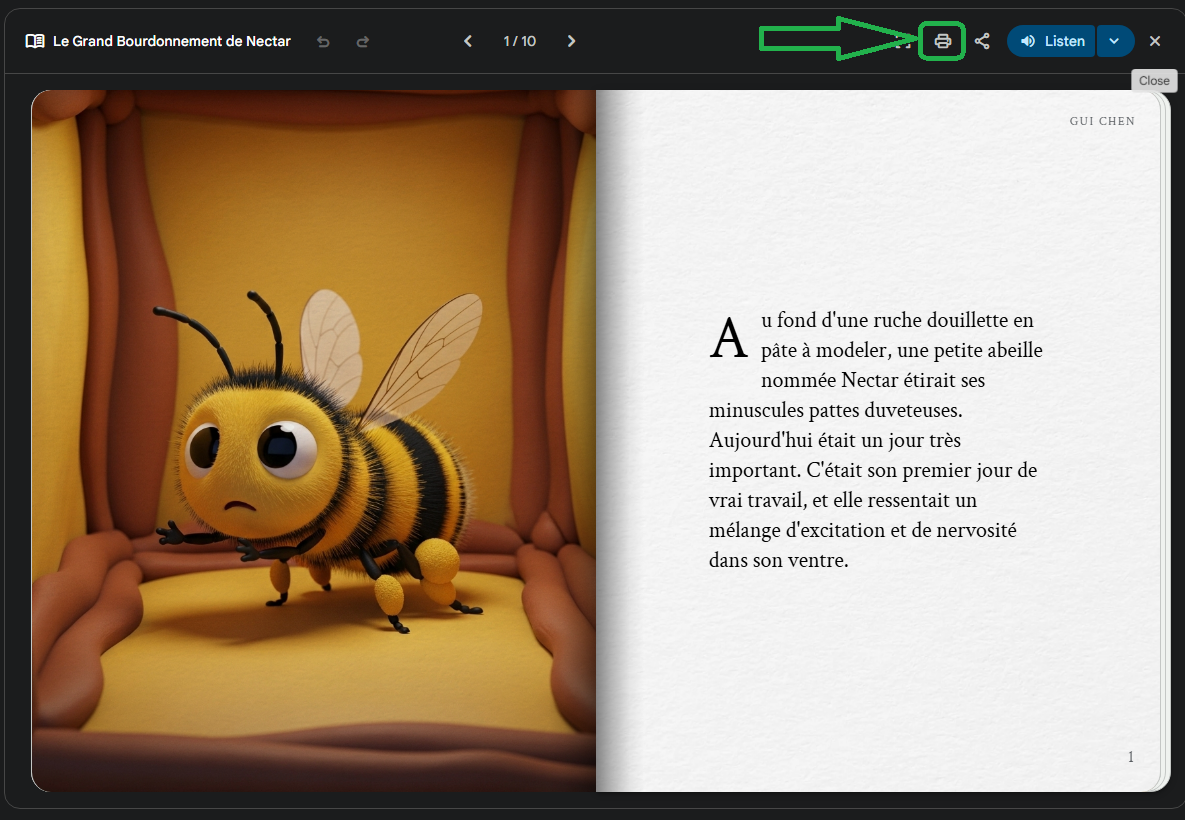
Task: Select the bee illustration page
Action: [314, 441]
